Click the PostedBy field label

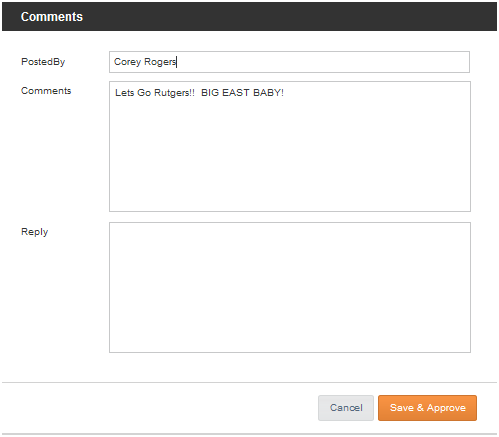click(43, 62)
